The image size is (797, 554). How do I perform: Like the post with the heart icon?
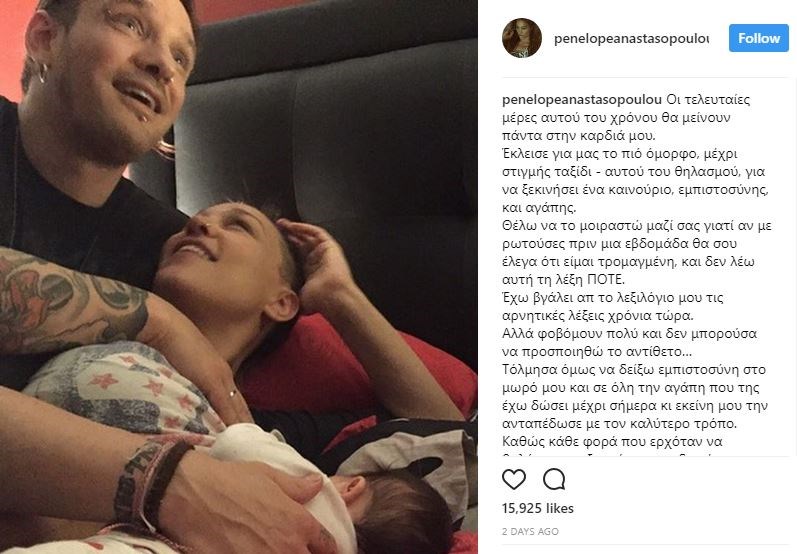[513, 479]
